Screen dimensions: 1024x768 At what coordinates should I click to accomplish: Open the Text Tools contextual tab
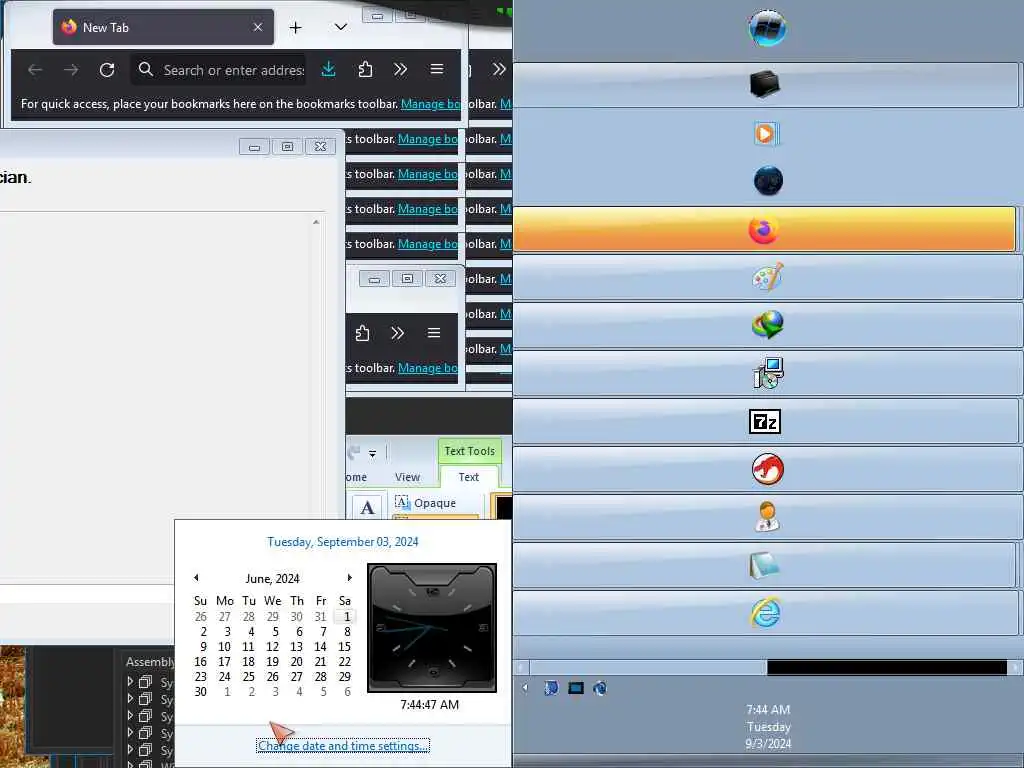pos(470,451)
